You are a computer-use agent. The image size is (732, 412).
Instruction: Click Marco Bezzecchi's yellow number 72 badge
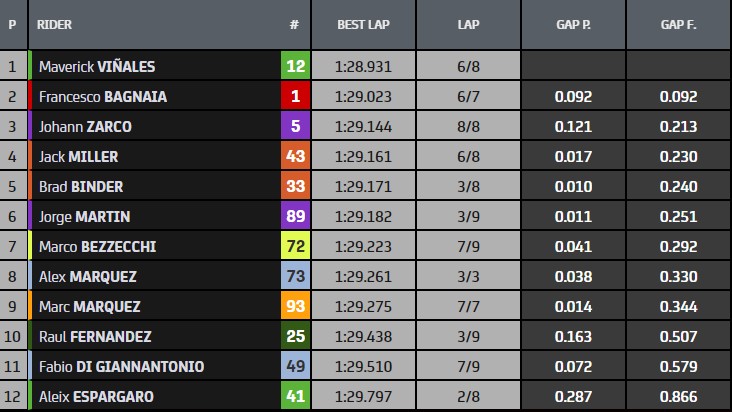[x=295, y=247]
